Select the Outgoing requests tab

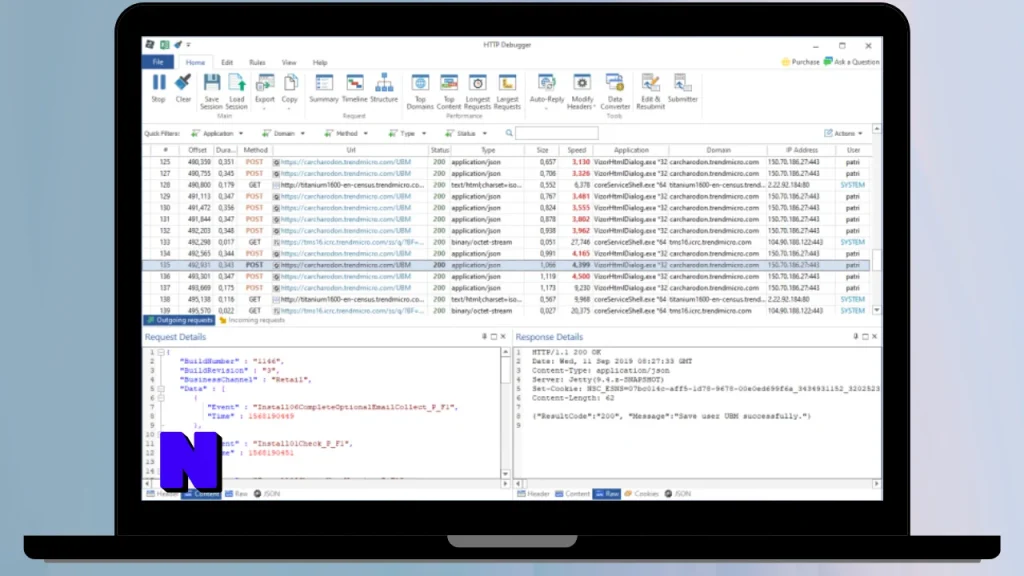(180, 320)
